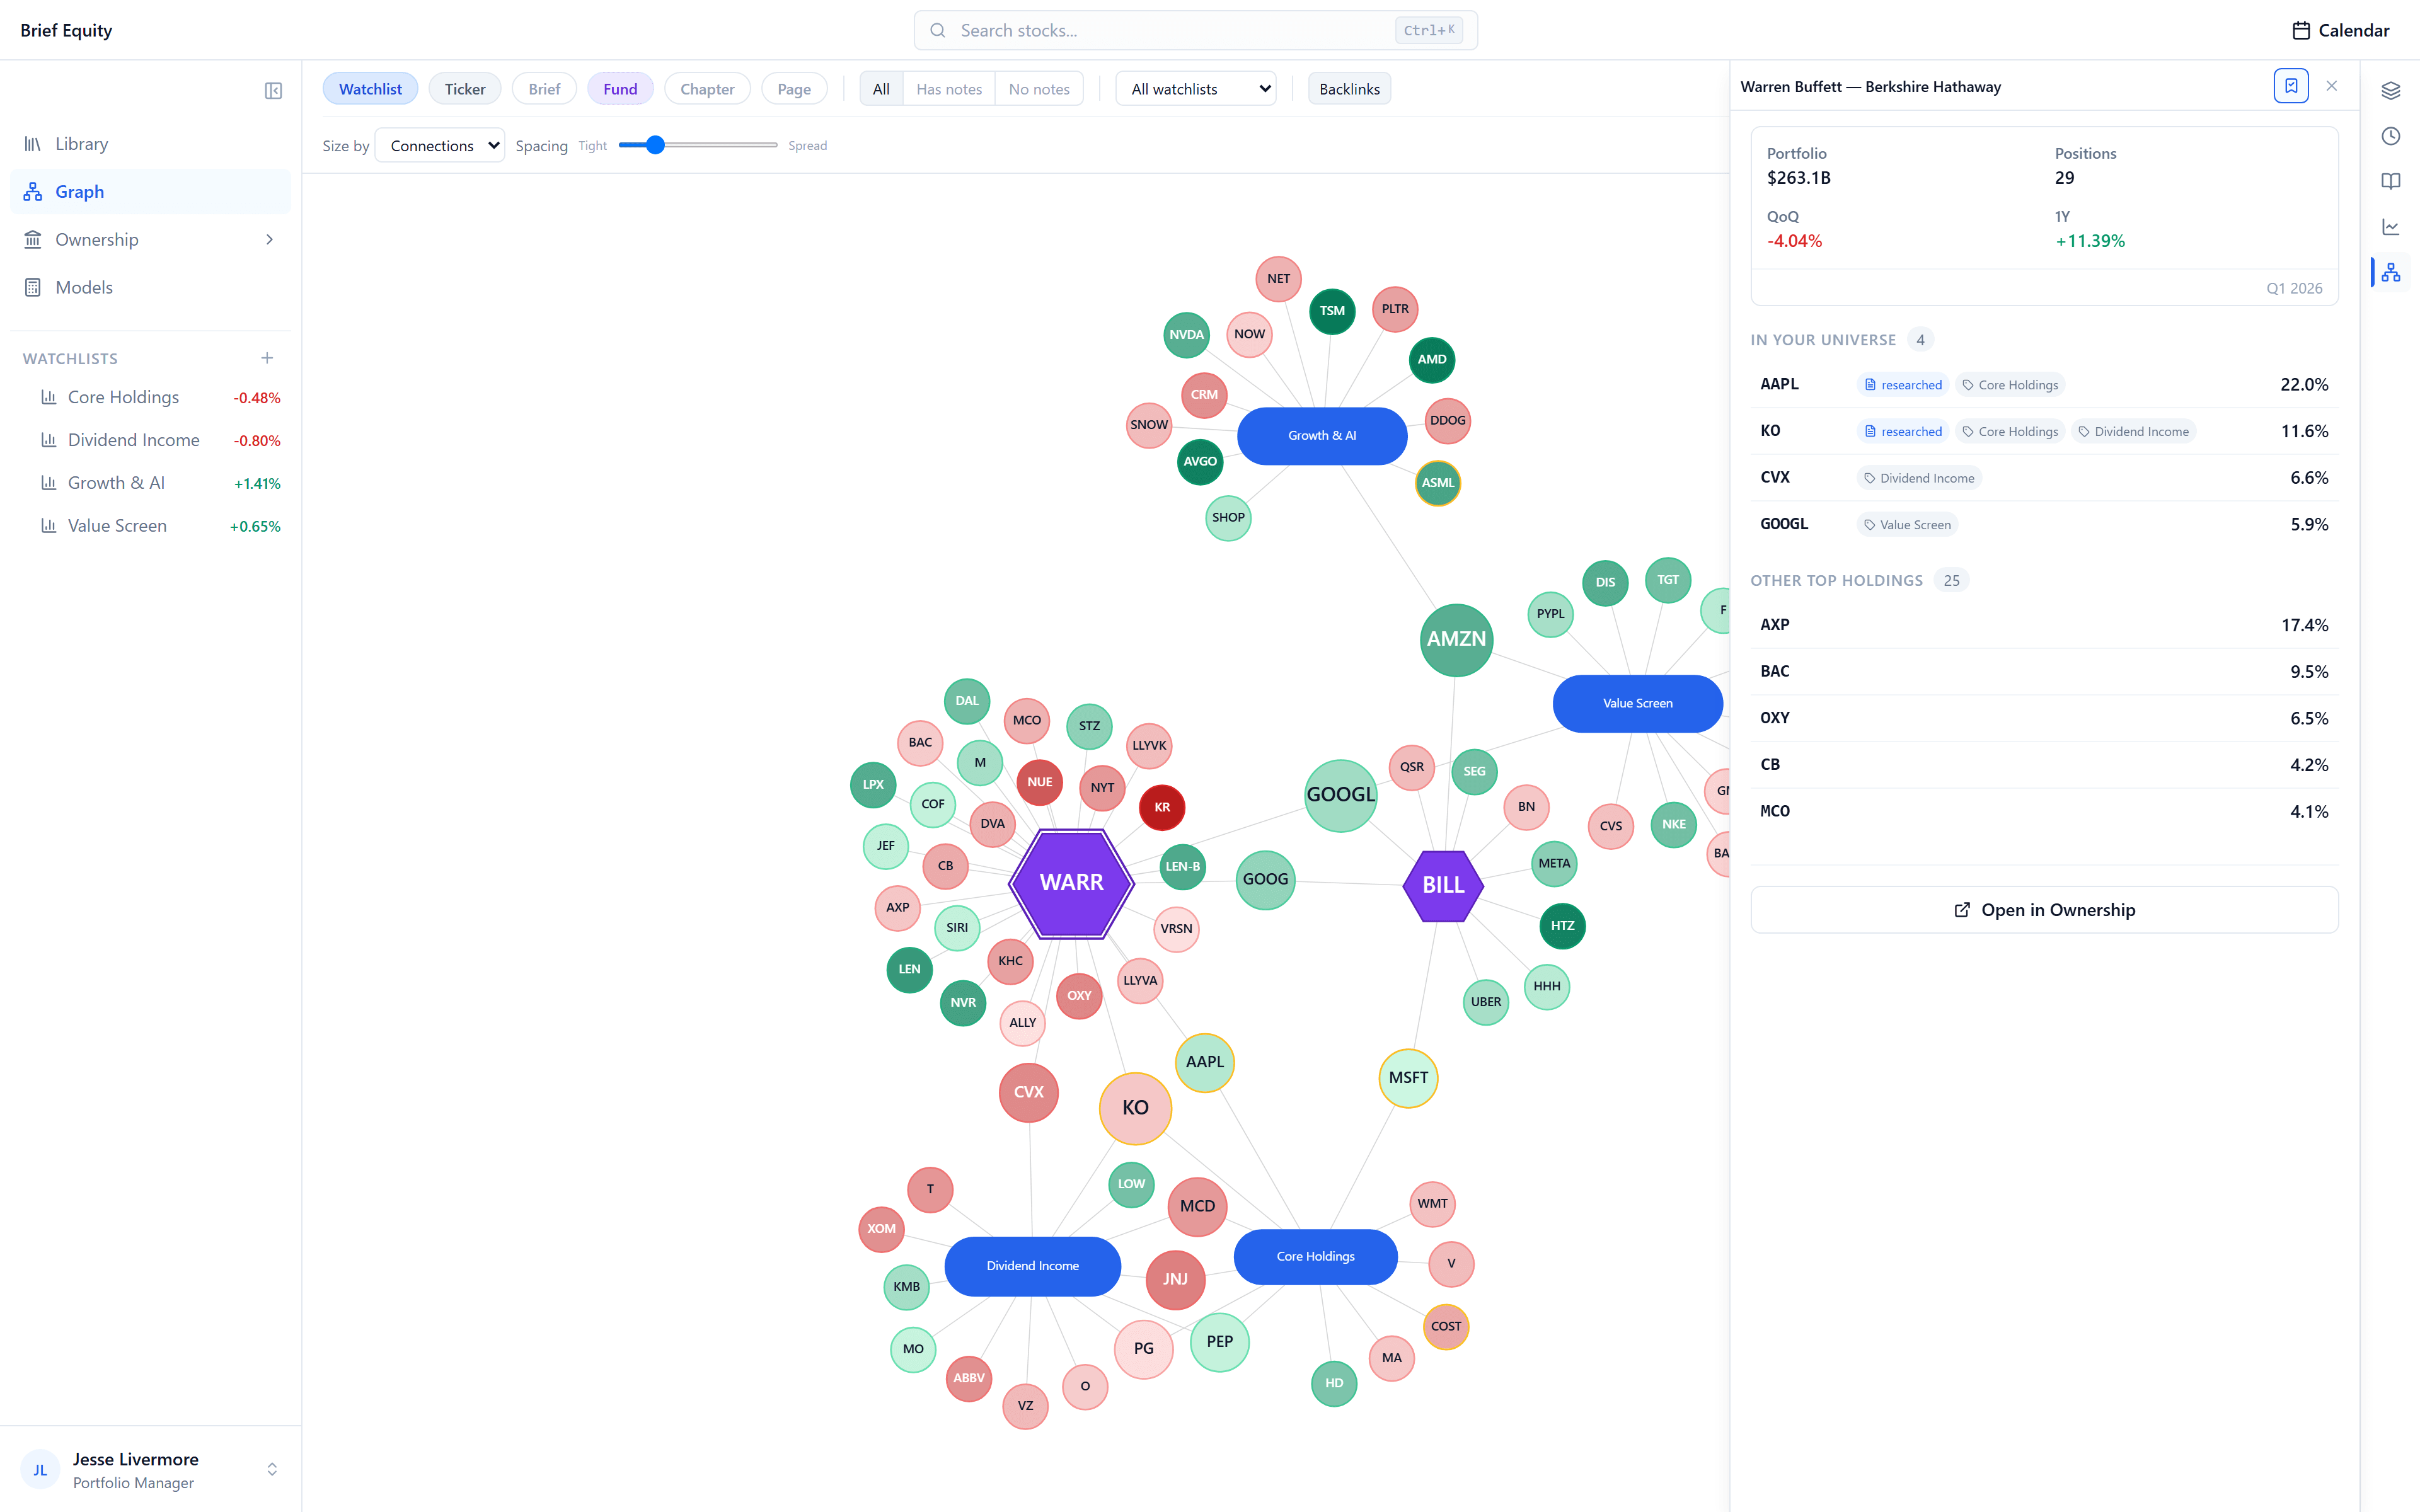Click the Dividend Income watchlist node in graph

1032,1266
